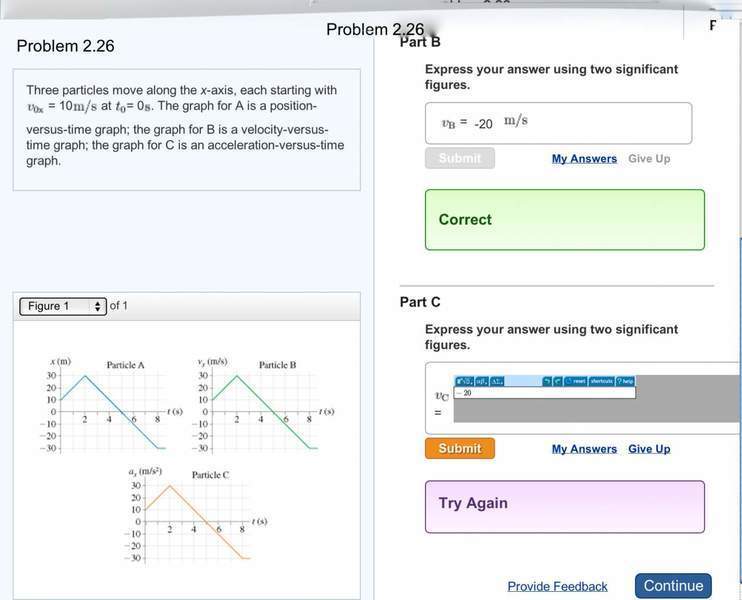
Task: Click the vB answer box
Action: point(558,123)
